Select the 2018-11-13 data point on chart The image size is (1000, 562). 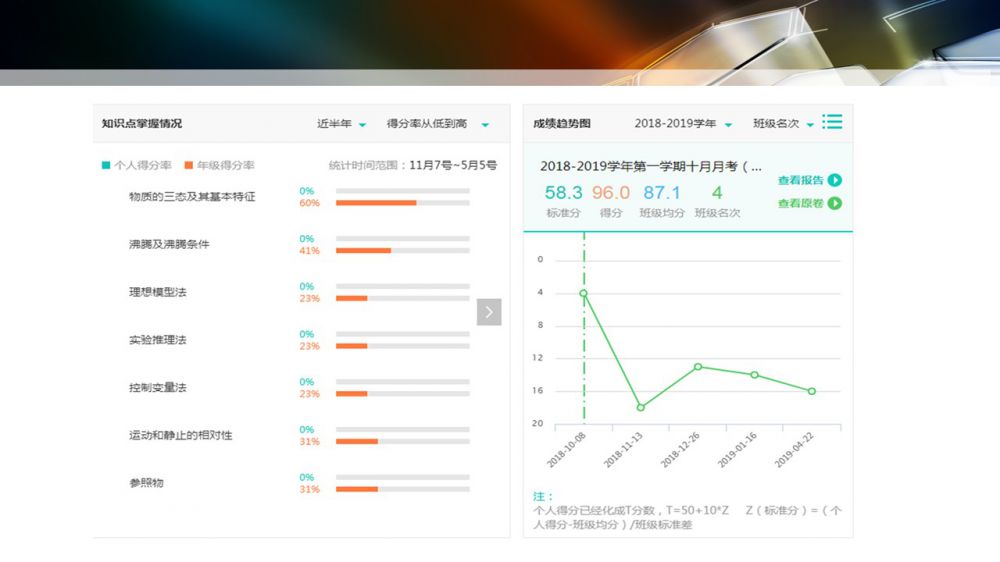pos(641,407)
